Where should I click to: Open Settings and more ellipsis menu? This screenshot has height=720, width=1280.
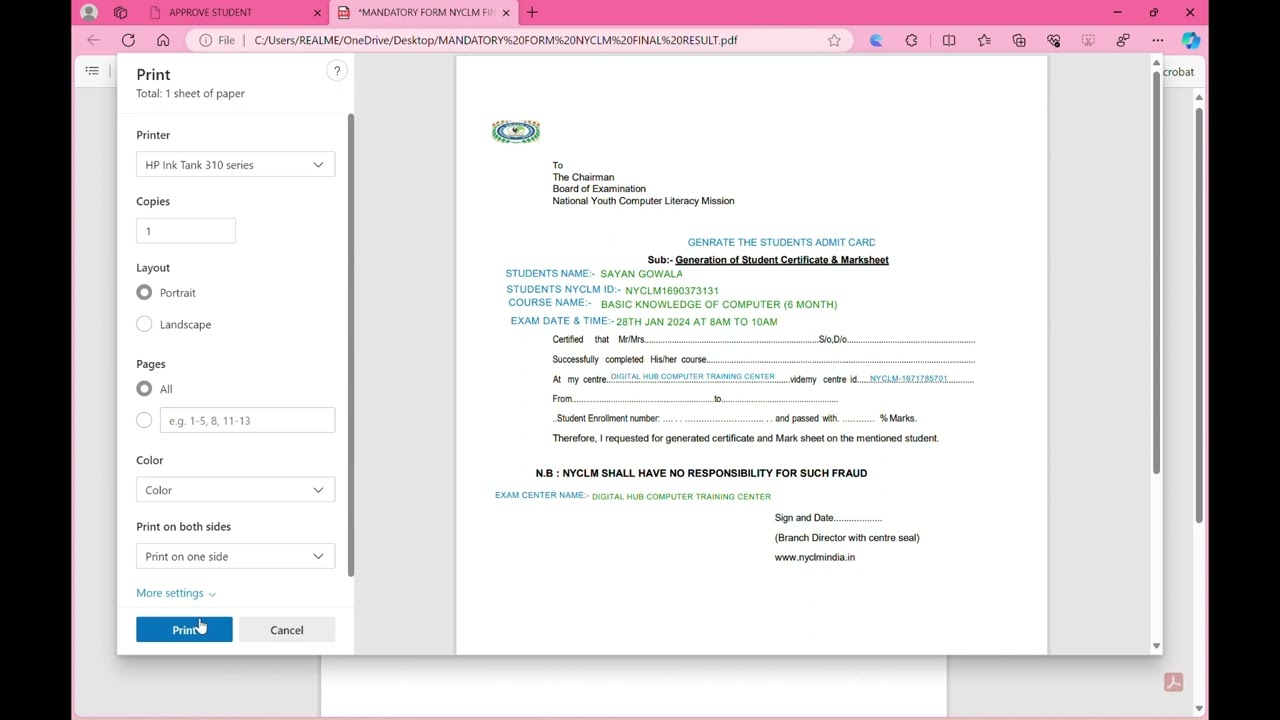tap(1158, 40)
